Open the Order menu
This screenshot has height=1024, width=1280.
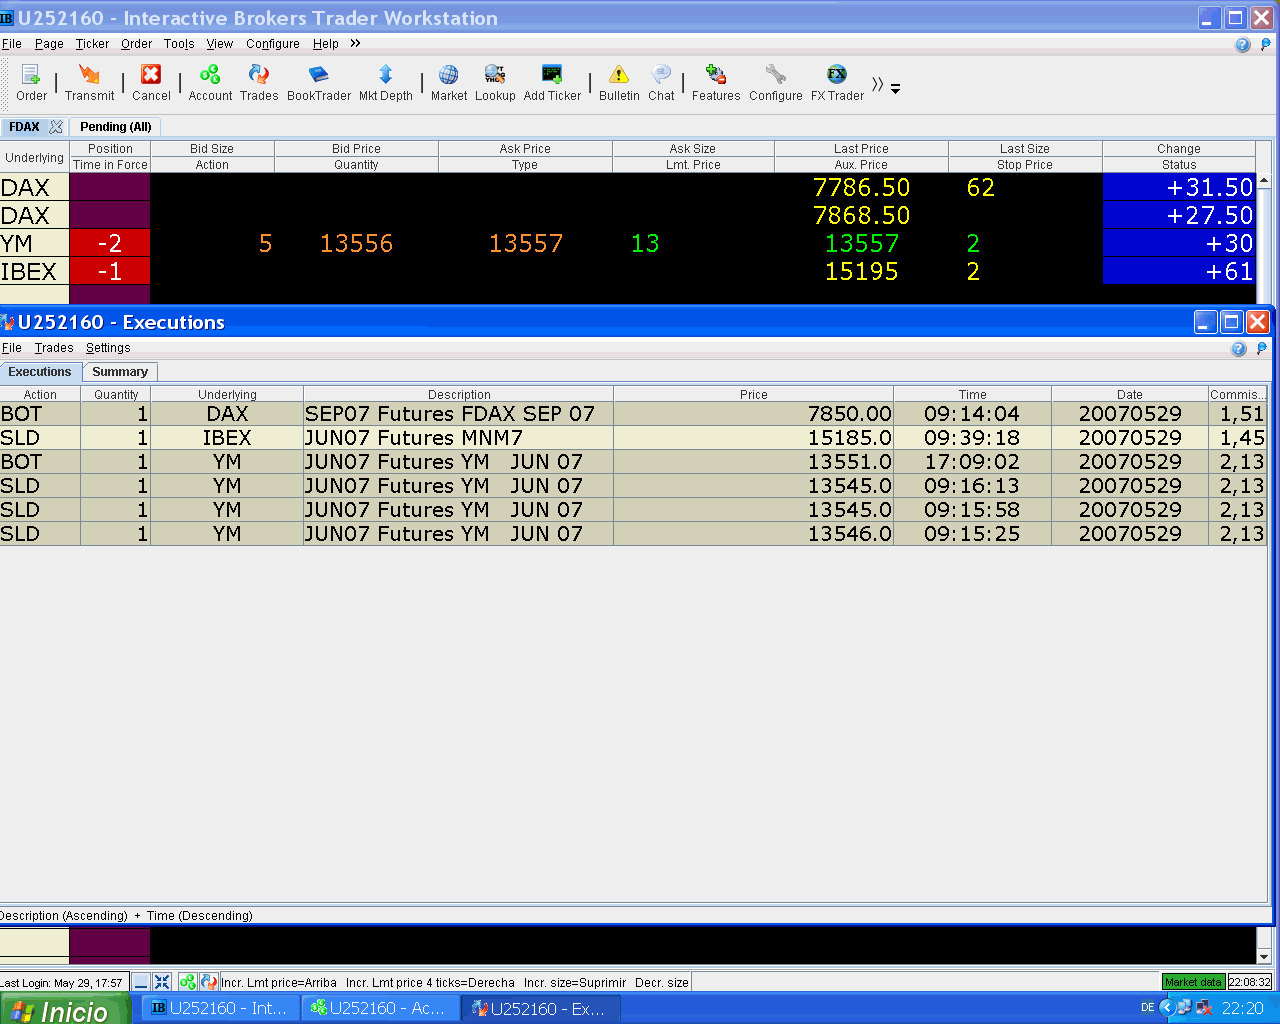tap(137, 44)
